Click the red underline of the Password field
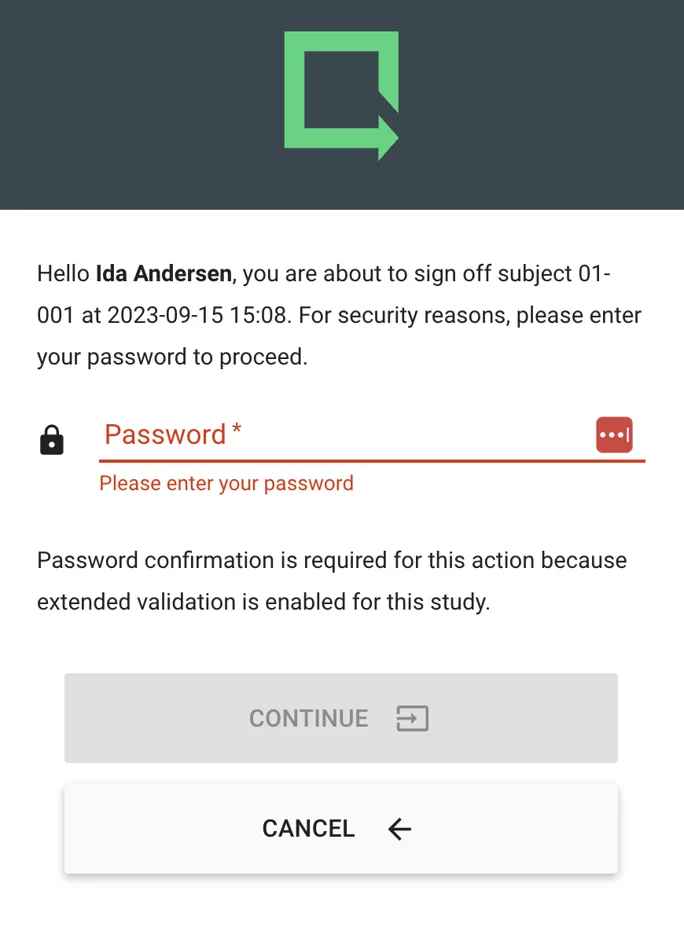 pos(372,461)
